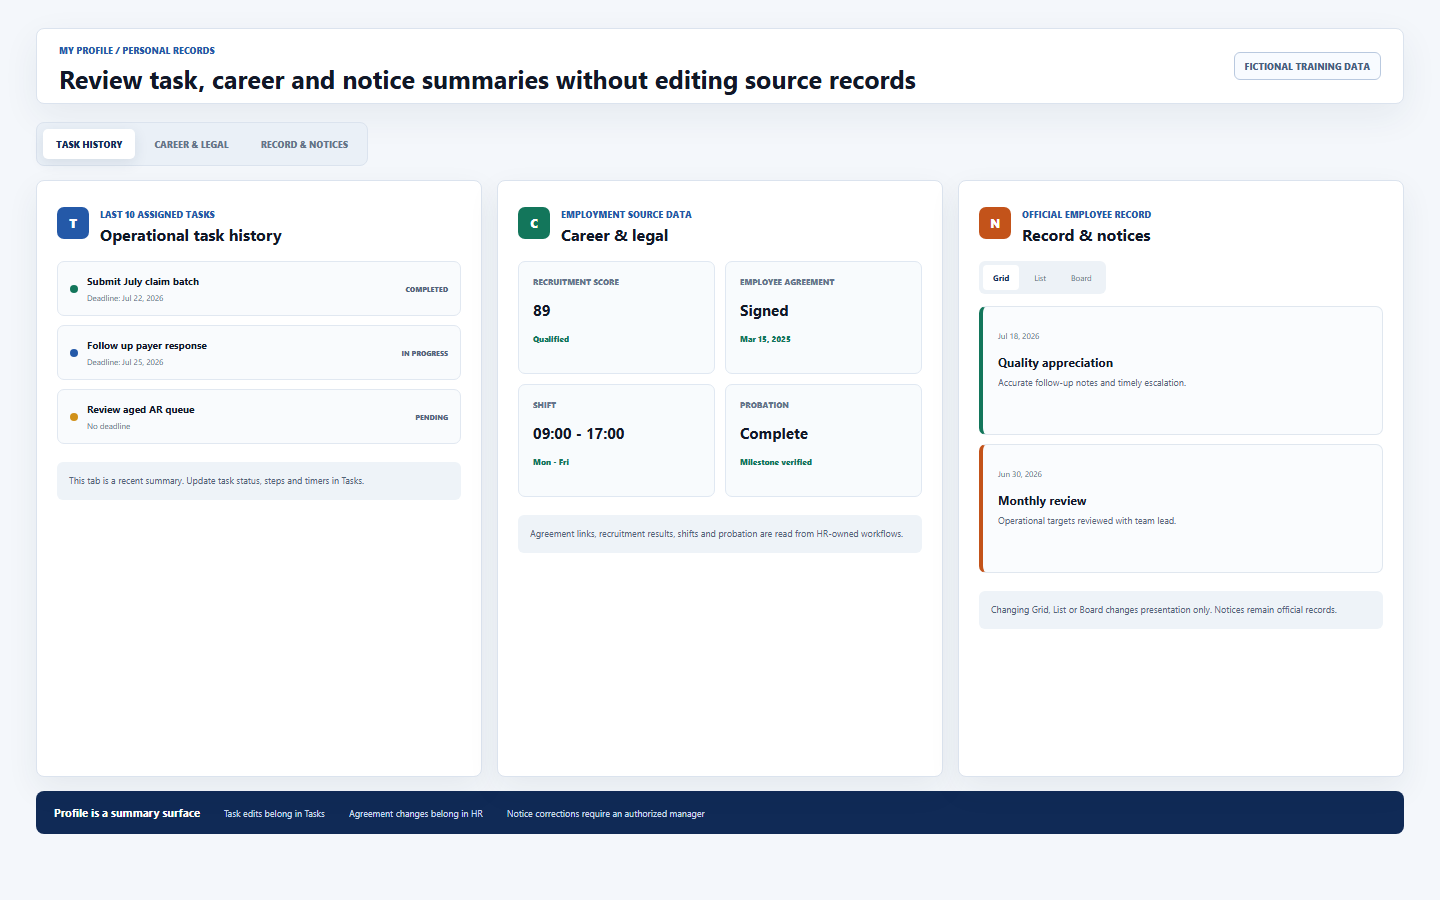This screenshot has height=900, width=1440.
Task: Click the 'Qualified' status text
Action: [551, 339]
